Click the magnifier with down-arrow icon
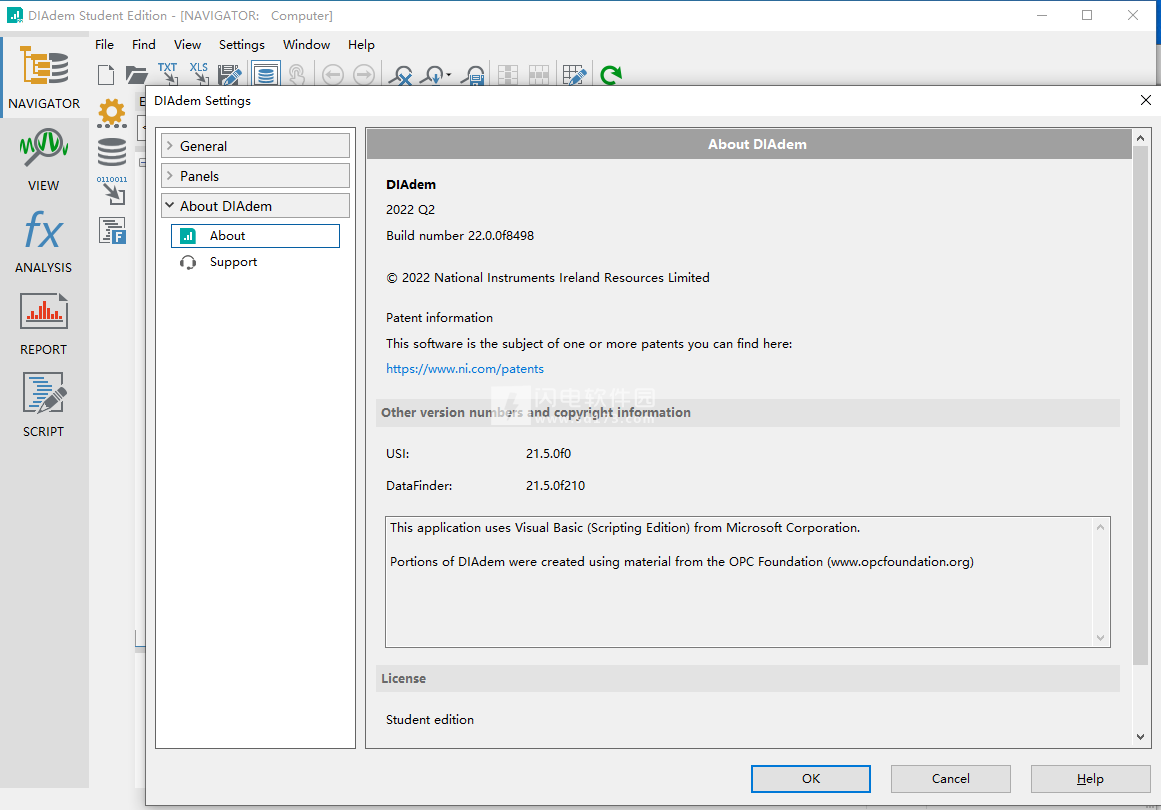 (x=432, y=75)
